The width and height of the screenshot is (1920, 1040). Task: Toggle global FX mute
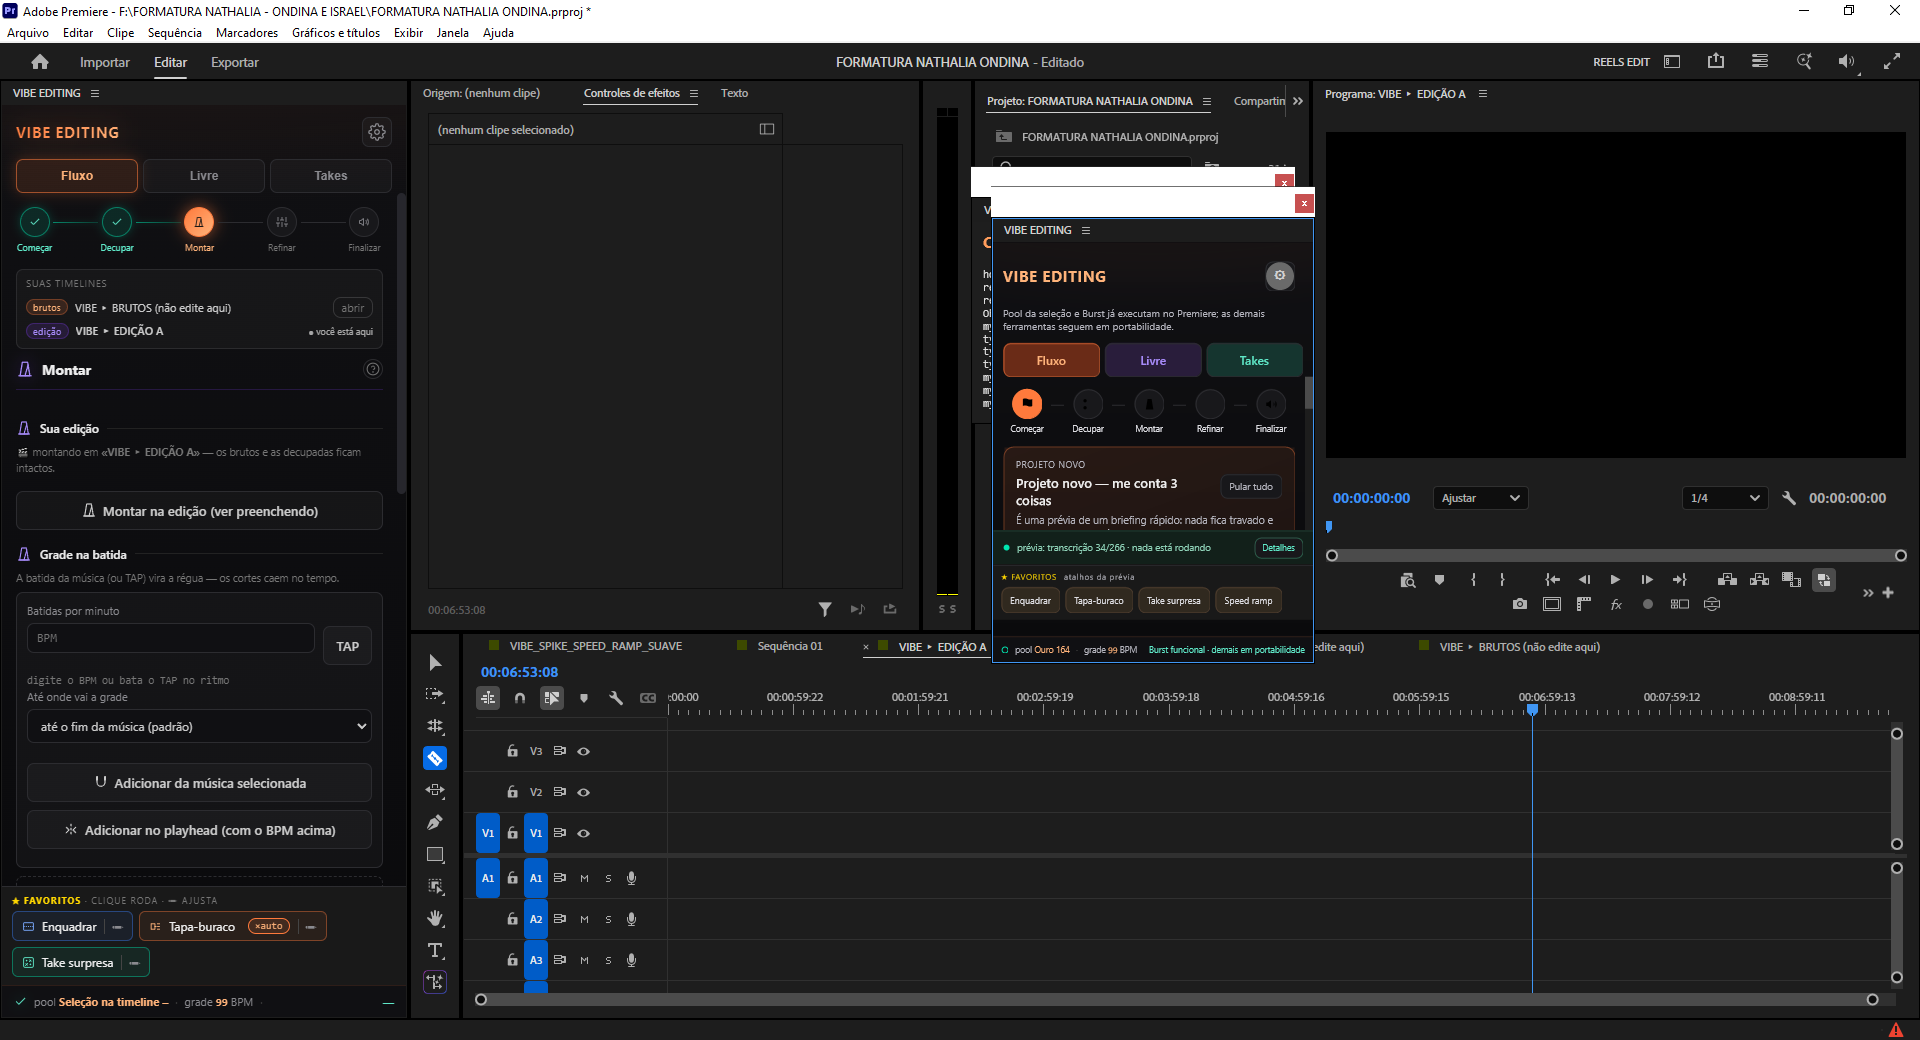coord(1616,604)
